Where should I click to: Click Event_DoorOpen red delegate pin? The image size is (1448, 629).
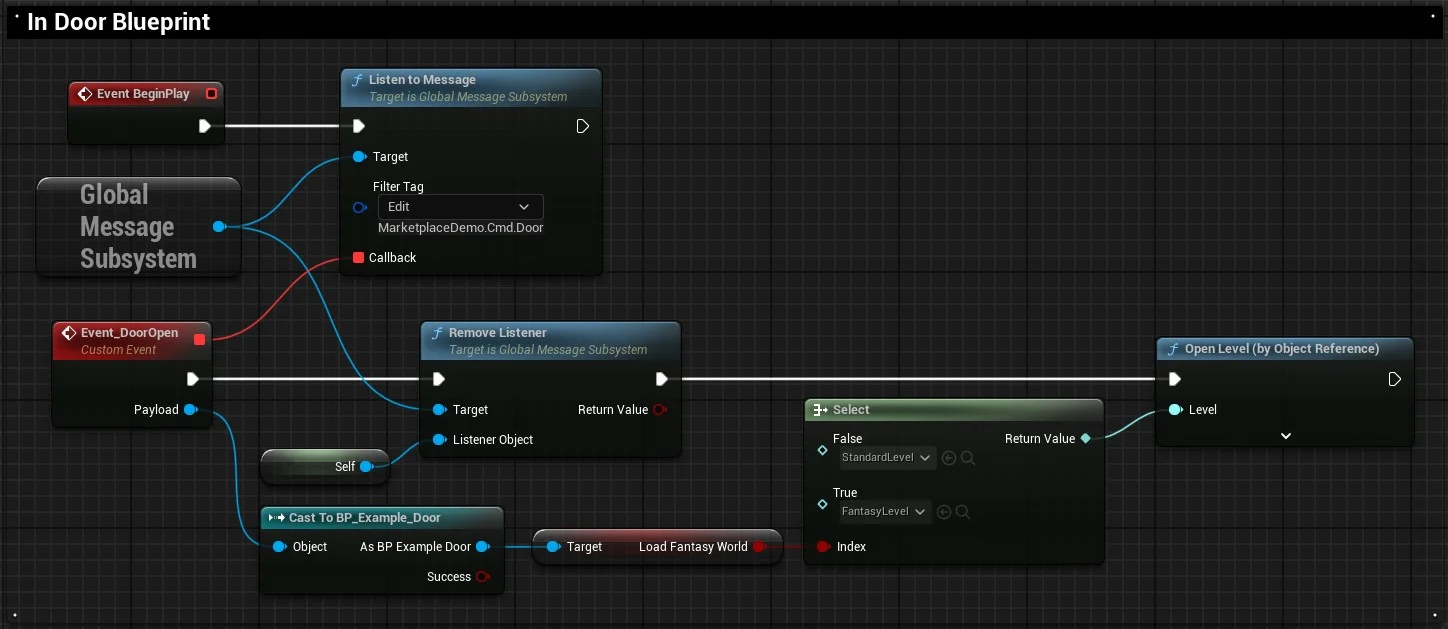pos(199,340)
